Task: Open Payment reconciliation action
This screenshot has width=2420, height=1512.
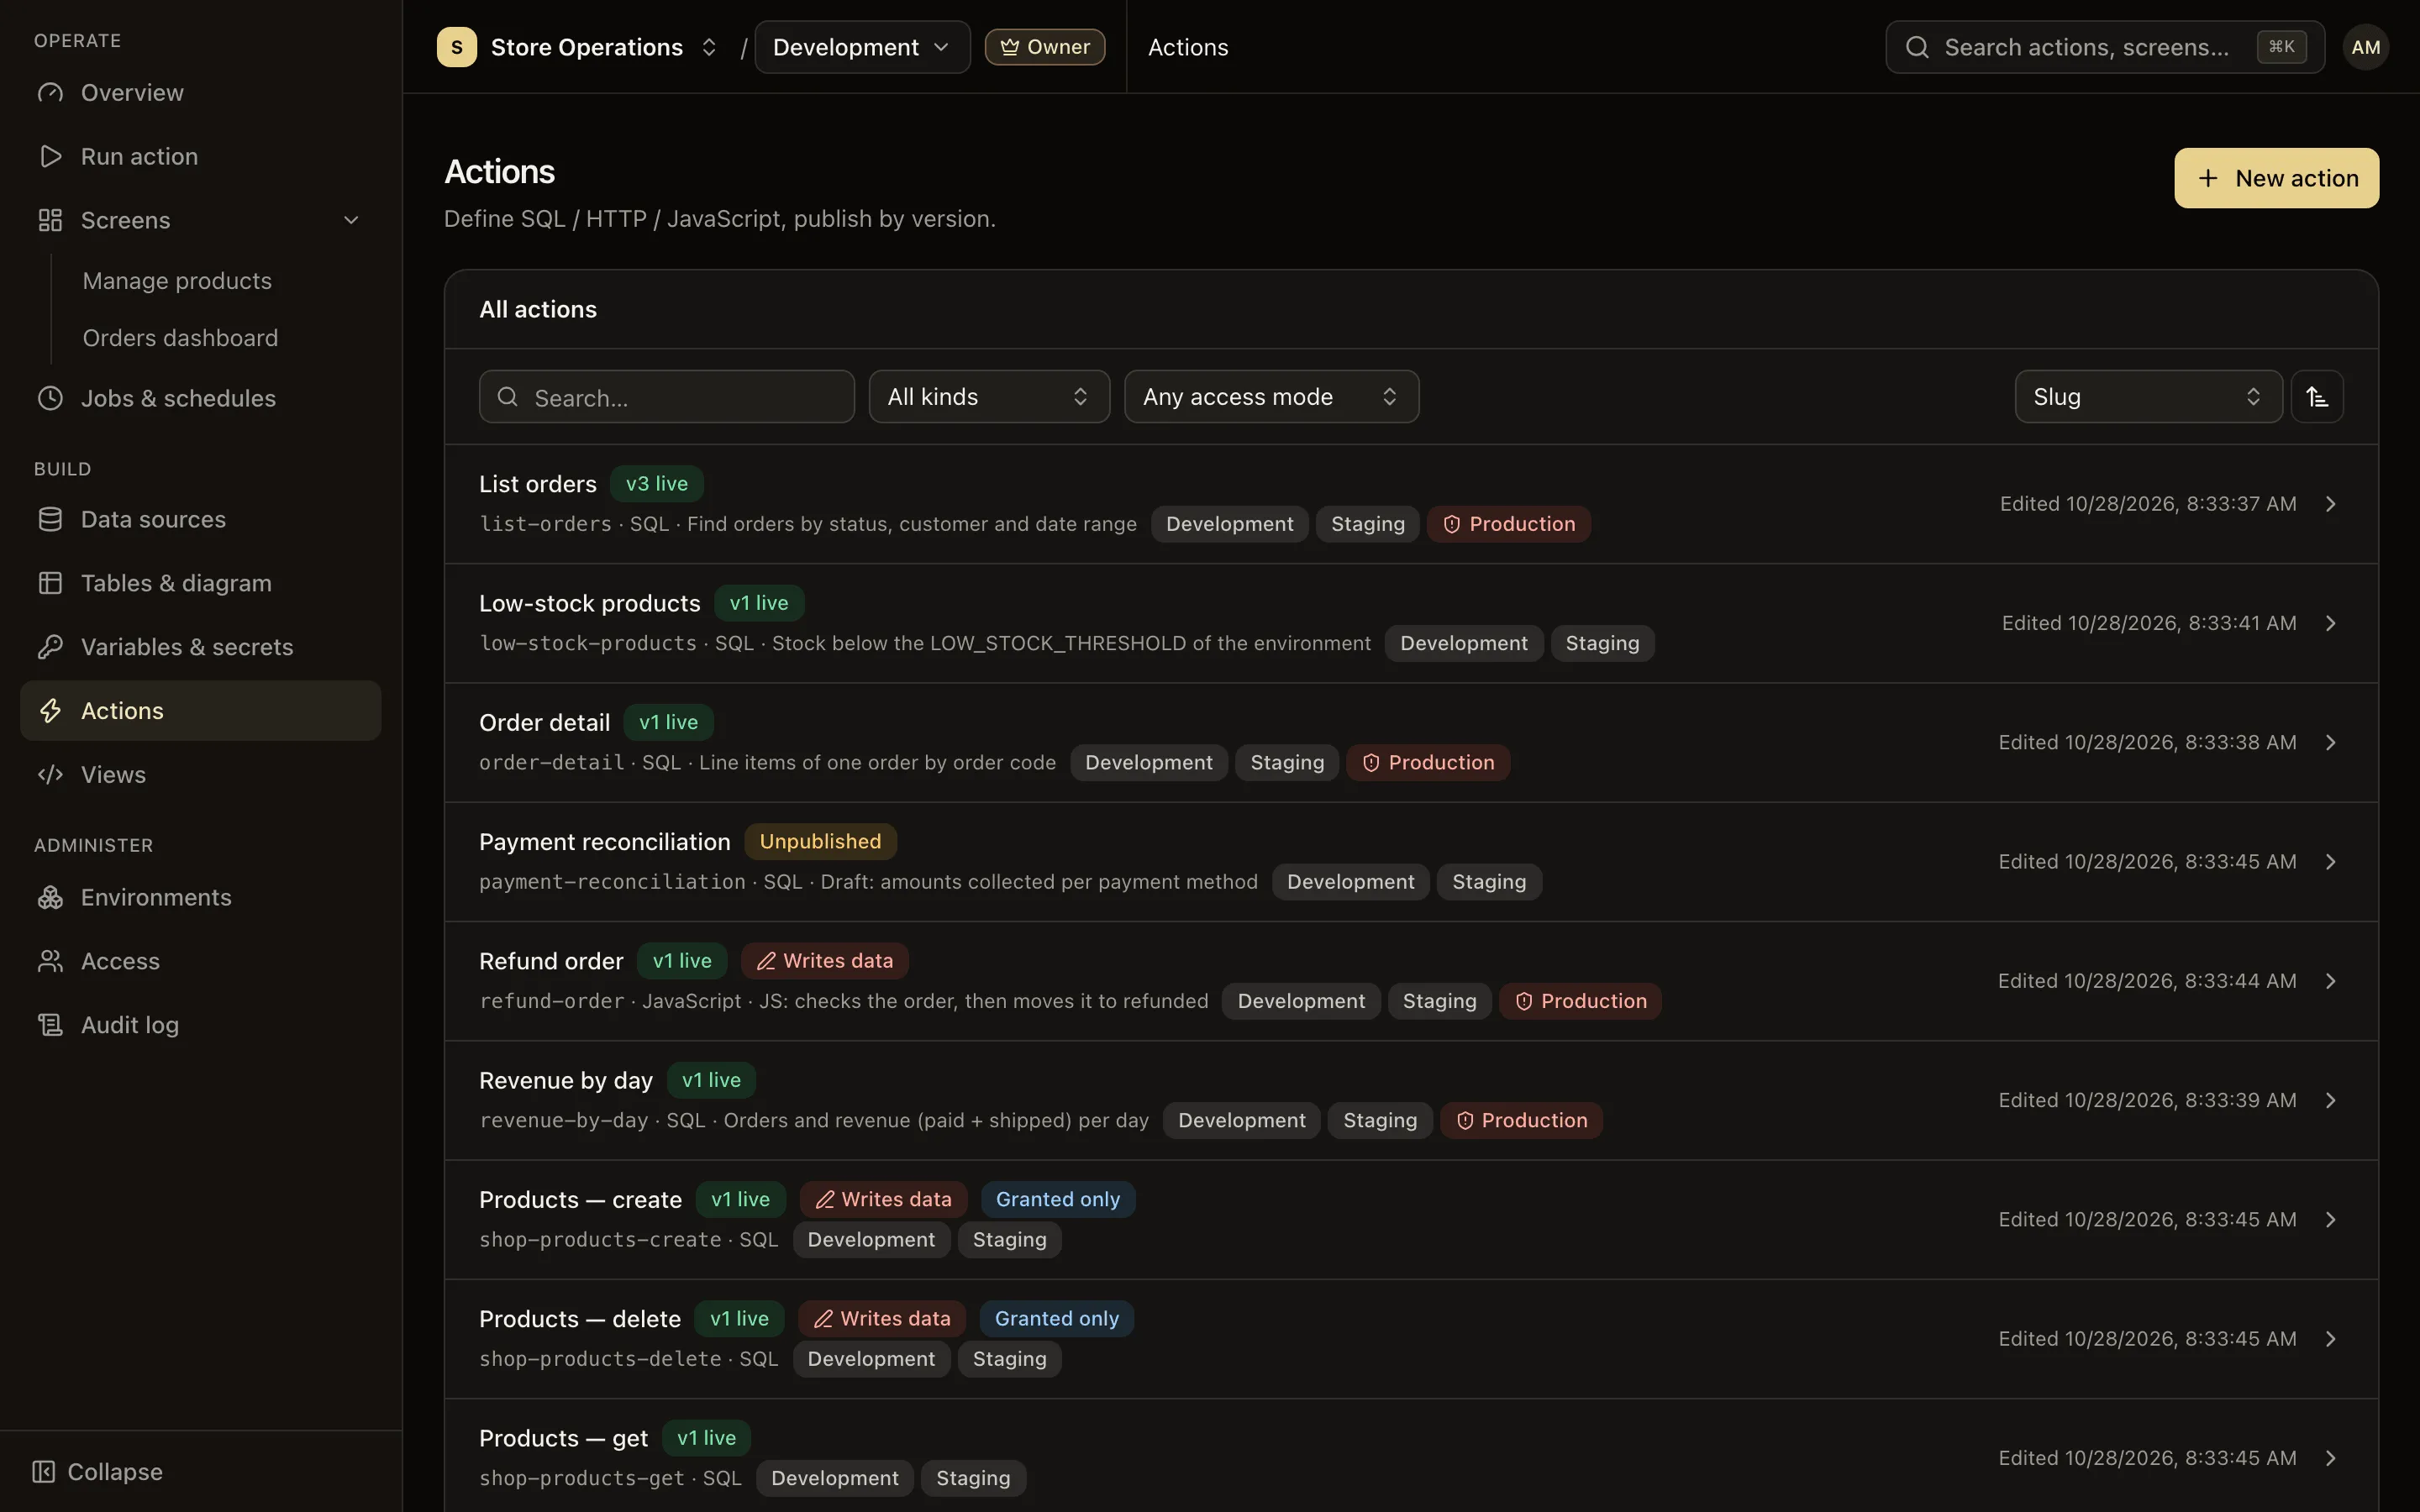Action: tap(1411, 862)
